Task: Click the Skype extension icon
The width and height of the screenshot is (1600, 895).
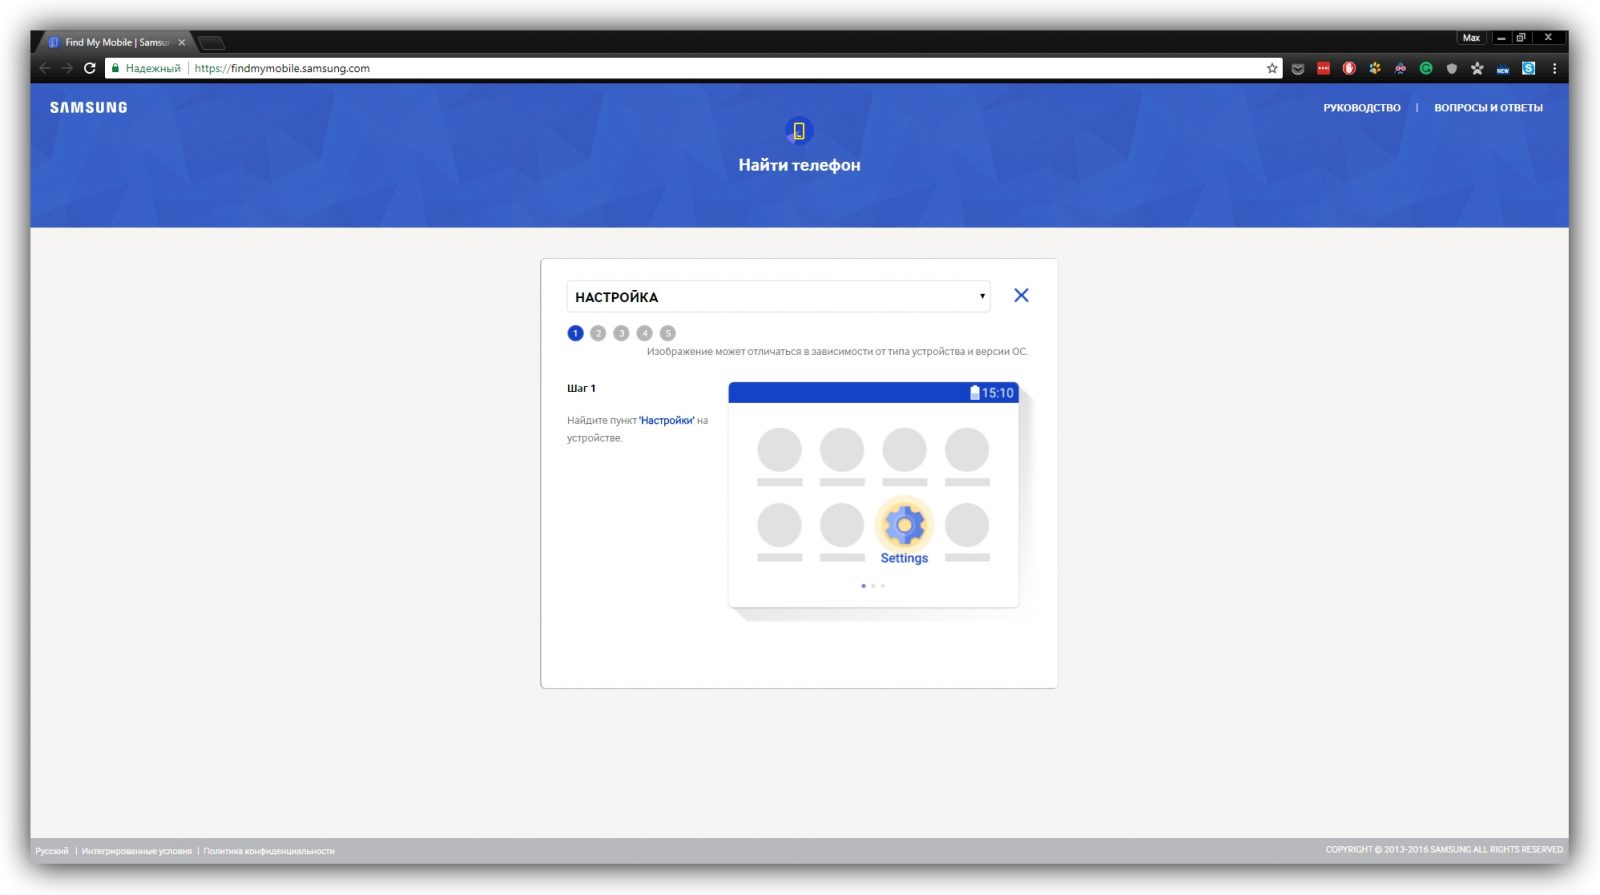Action: pos(1528,68)
